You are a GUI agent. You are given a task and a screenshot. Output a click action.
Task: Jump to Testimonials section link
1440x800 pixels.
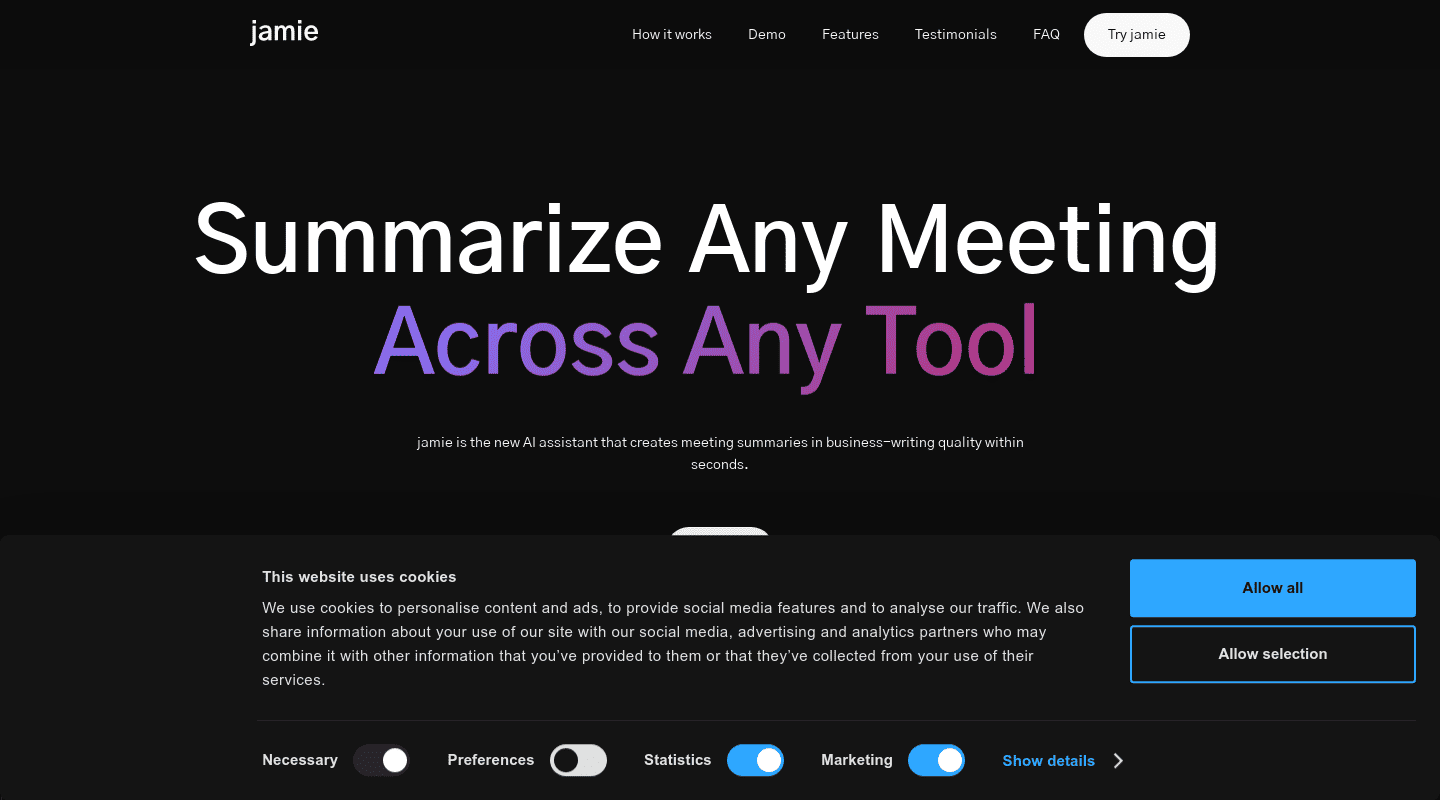956,34
